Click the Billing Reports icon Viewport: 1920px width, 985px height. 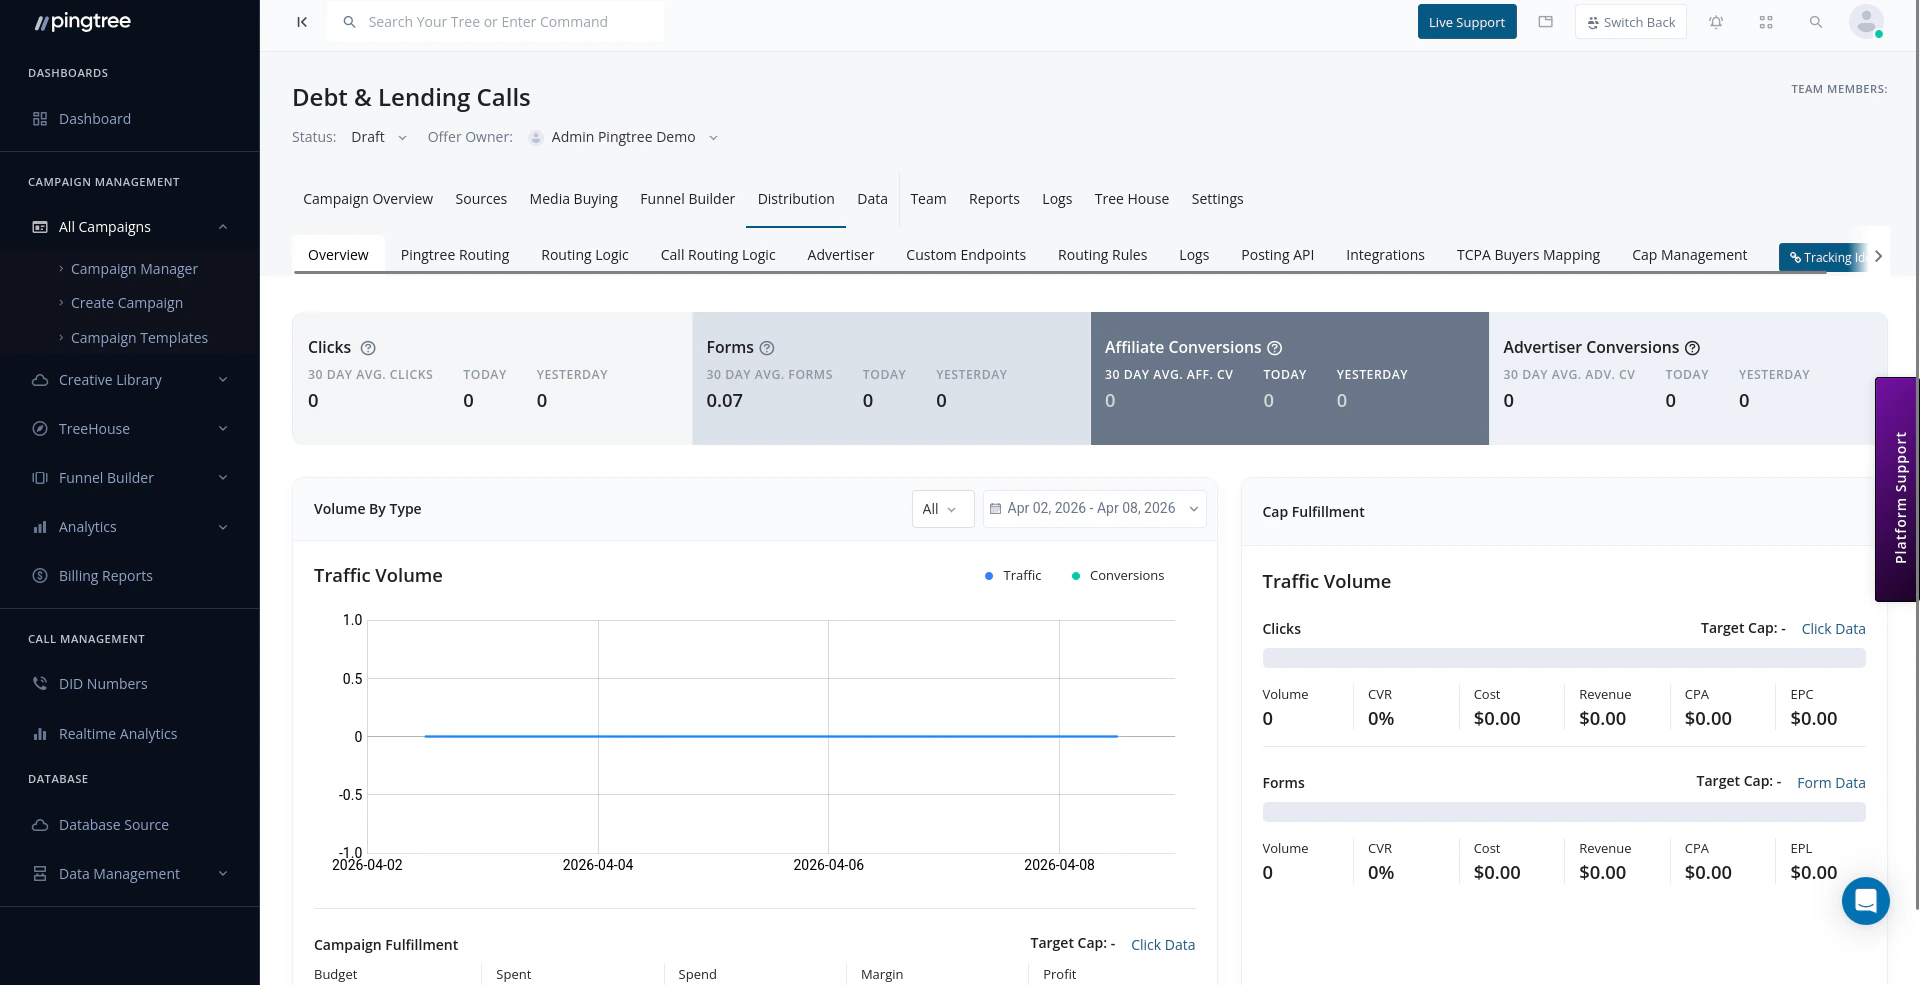click(x=39, y=575)
